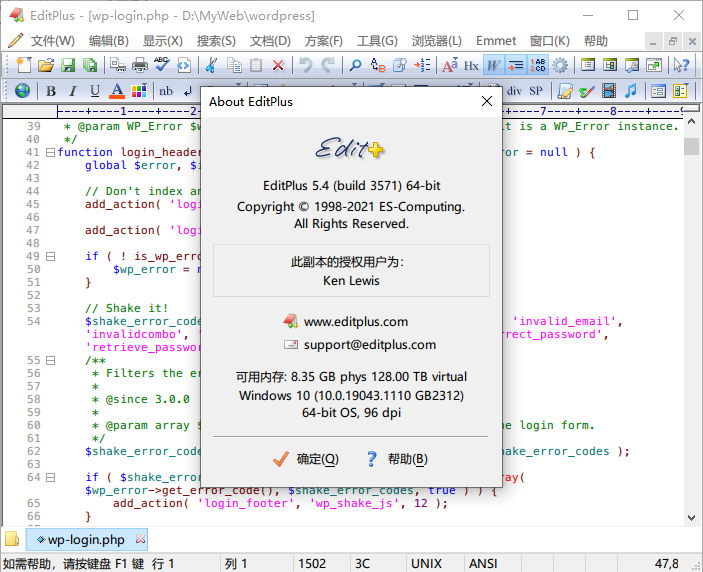Viewport: 703px width, 572px height.
Task: Open Find with the magnifier icon
Action: [356, 65]
